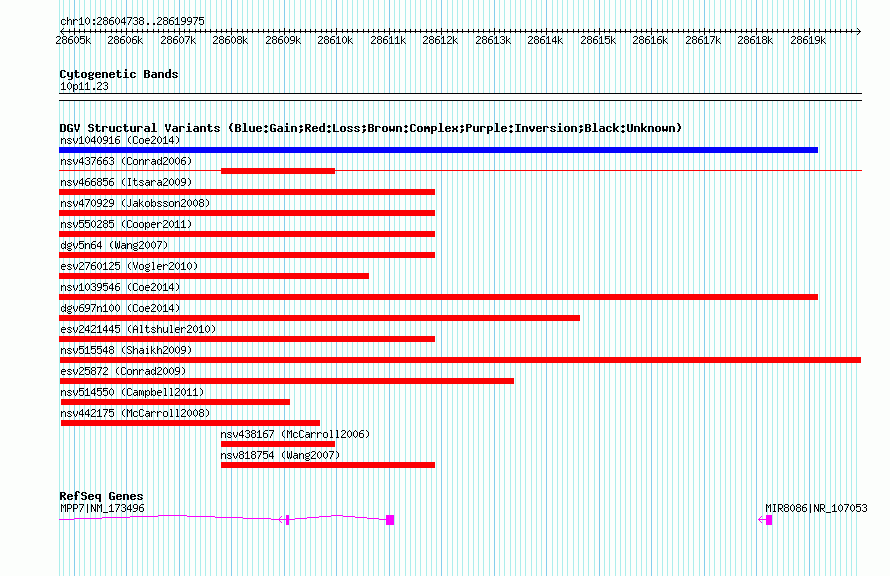Click the 28605k ruler tick label
The image size is (890, 576).
pos(73,40)
